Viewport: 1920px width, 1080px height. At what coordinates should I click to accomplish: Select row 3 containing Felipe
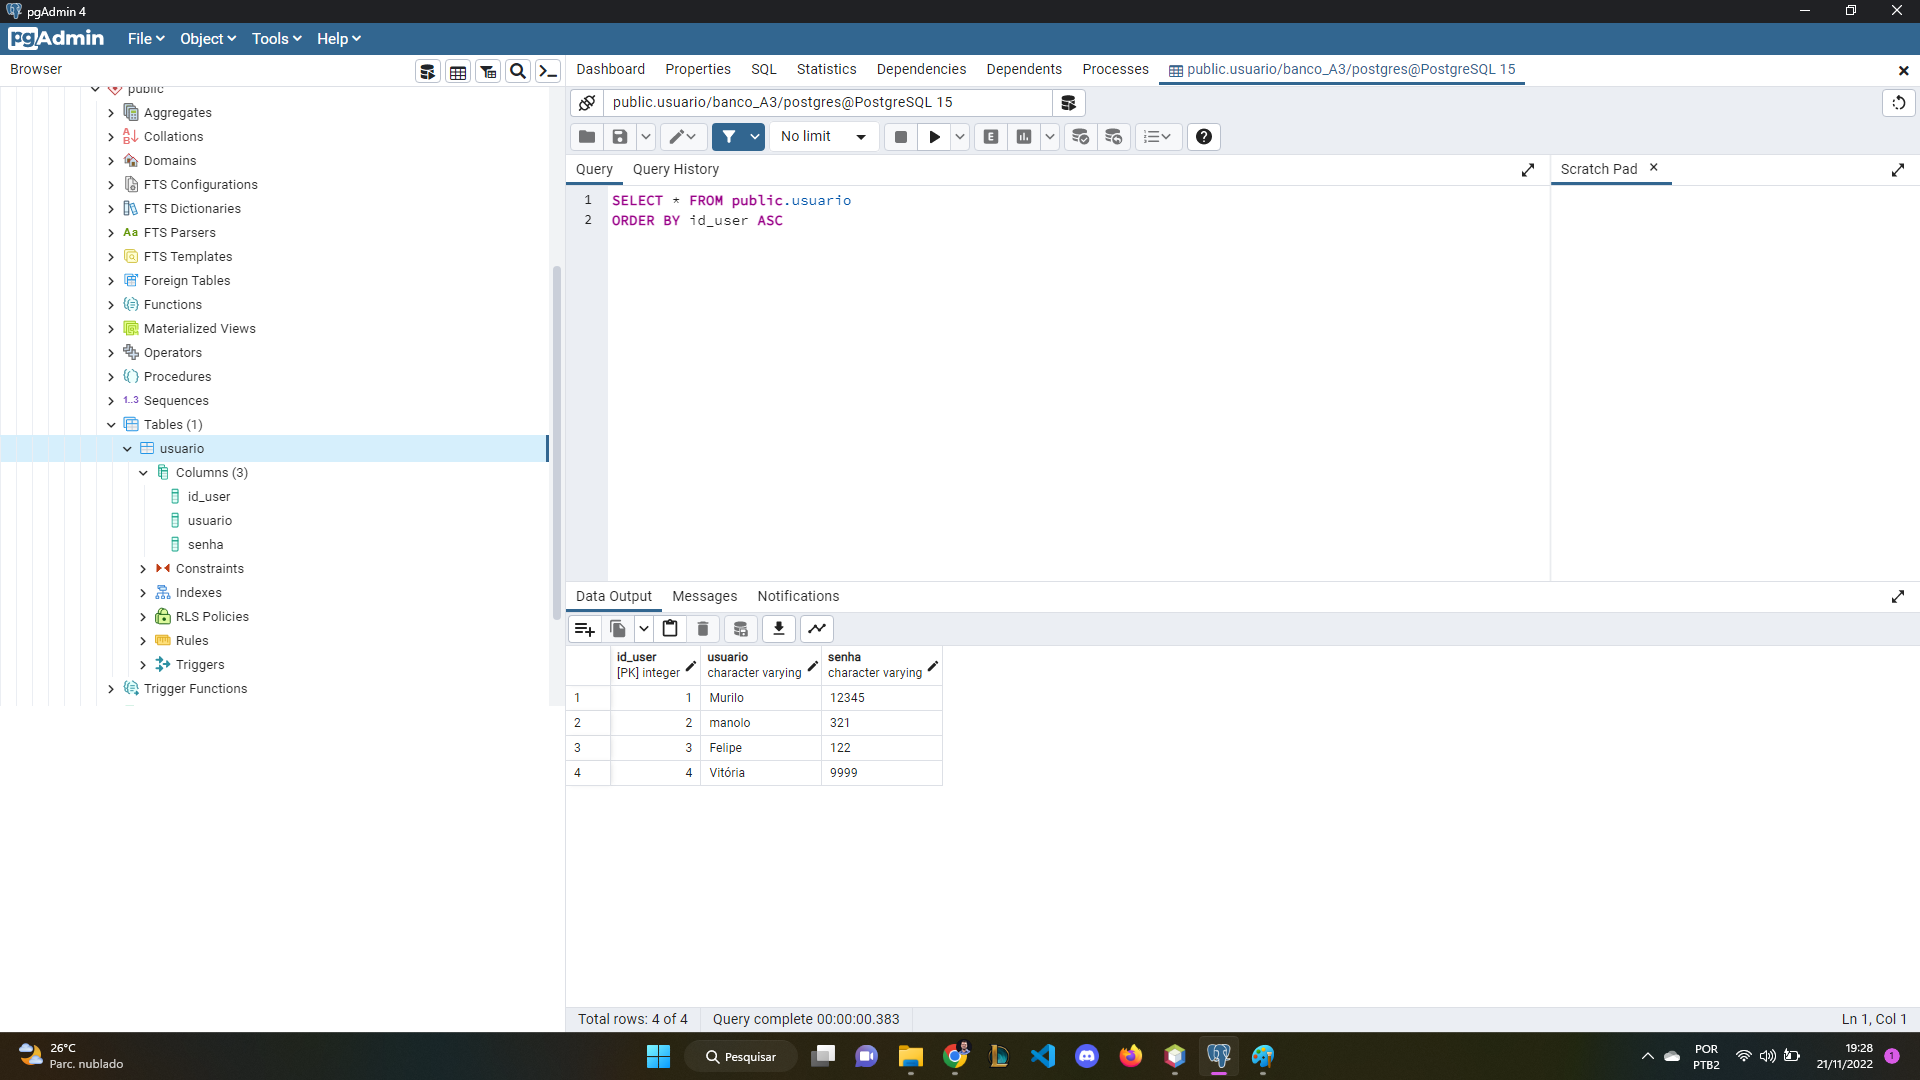click(x=578, y=748)
